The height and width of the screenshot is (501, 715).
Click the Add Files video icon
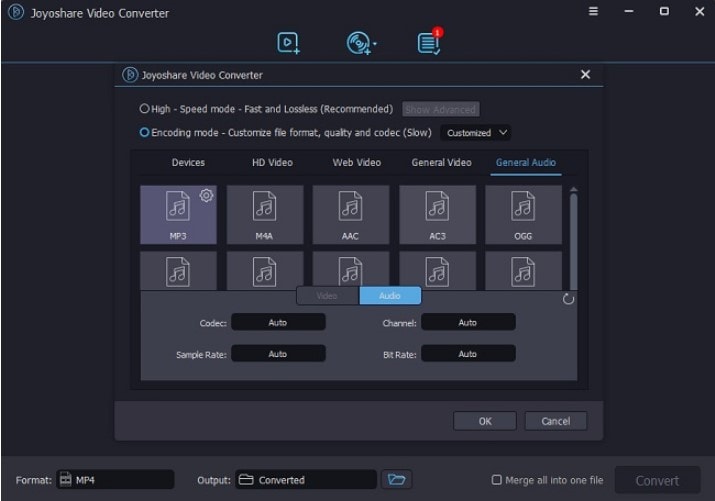288,43
